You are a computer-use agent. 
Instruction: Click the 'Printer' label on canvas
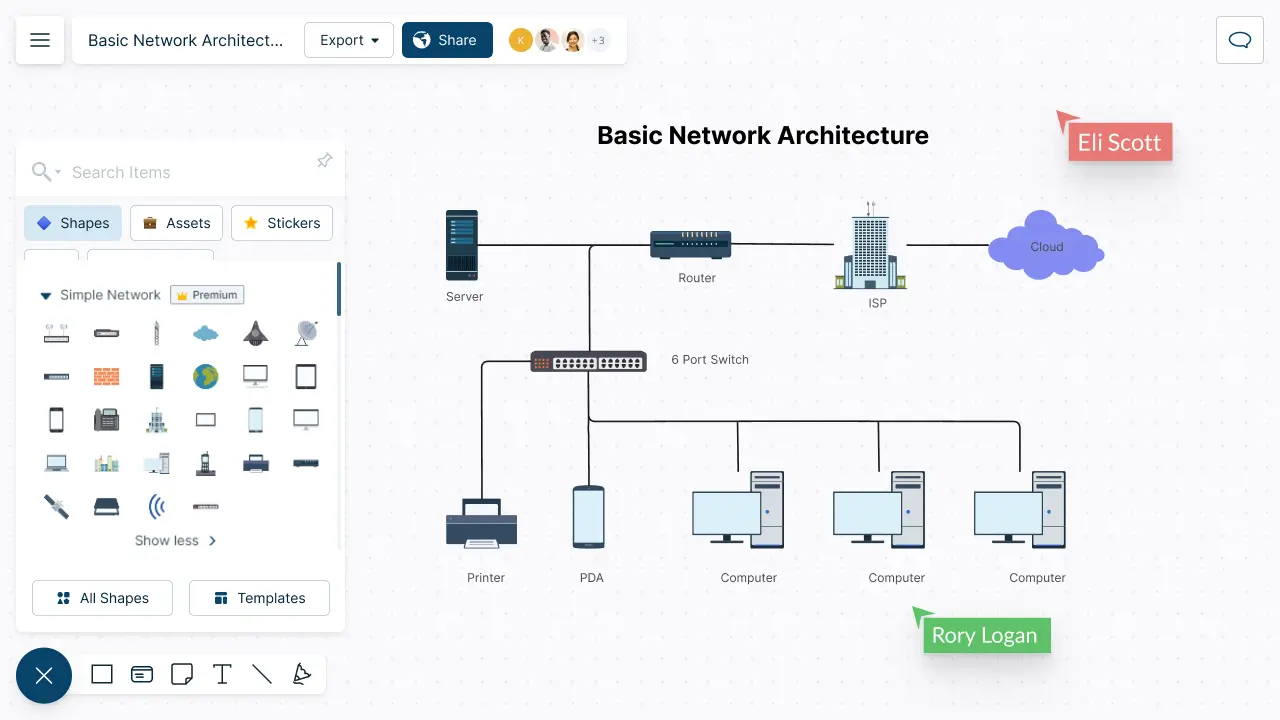click(486, 577)
